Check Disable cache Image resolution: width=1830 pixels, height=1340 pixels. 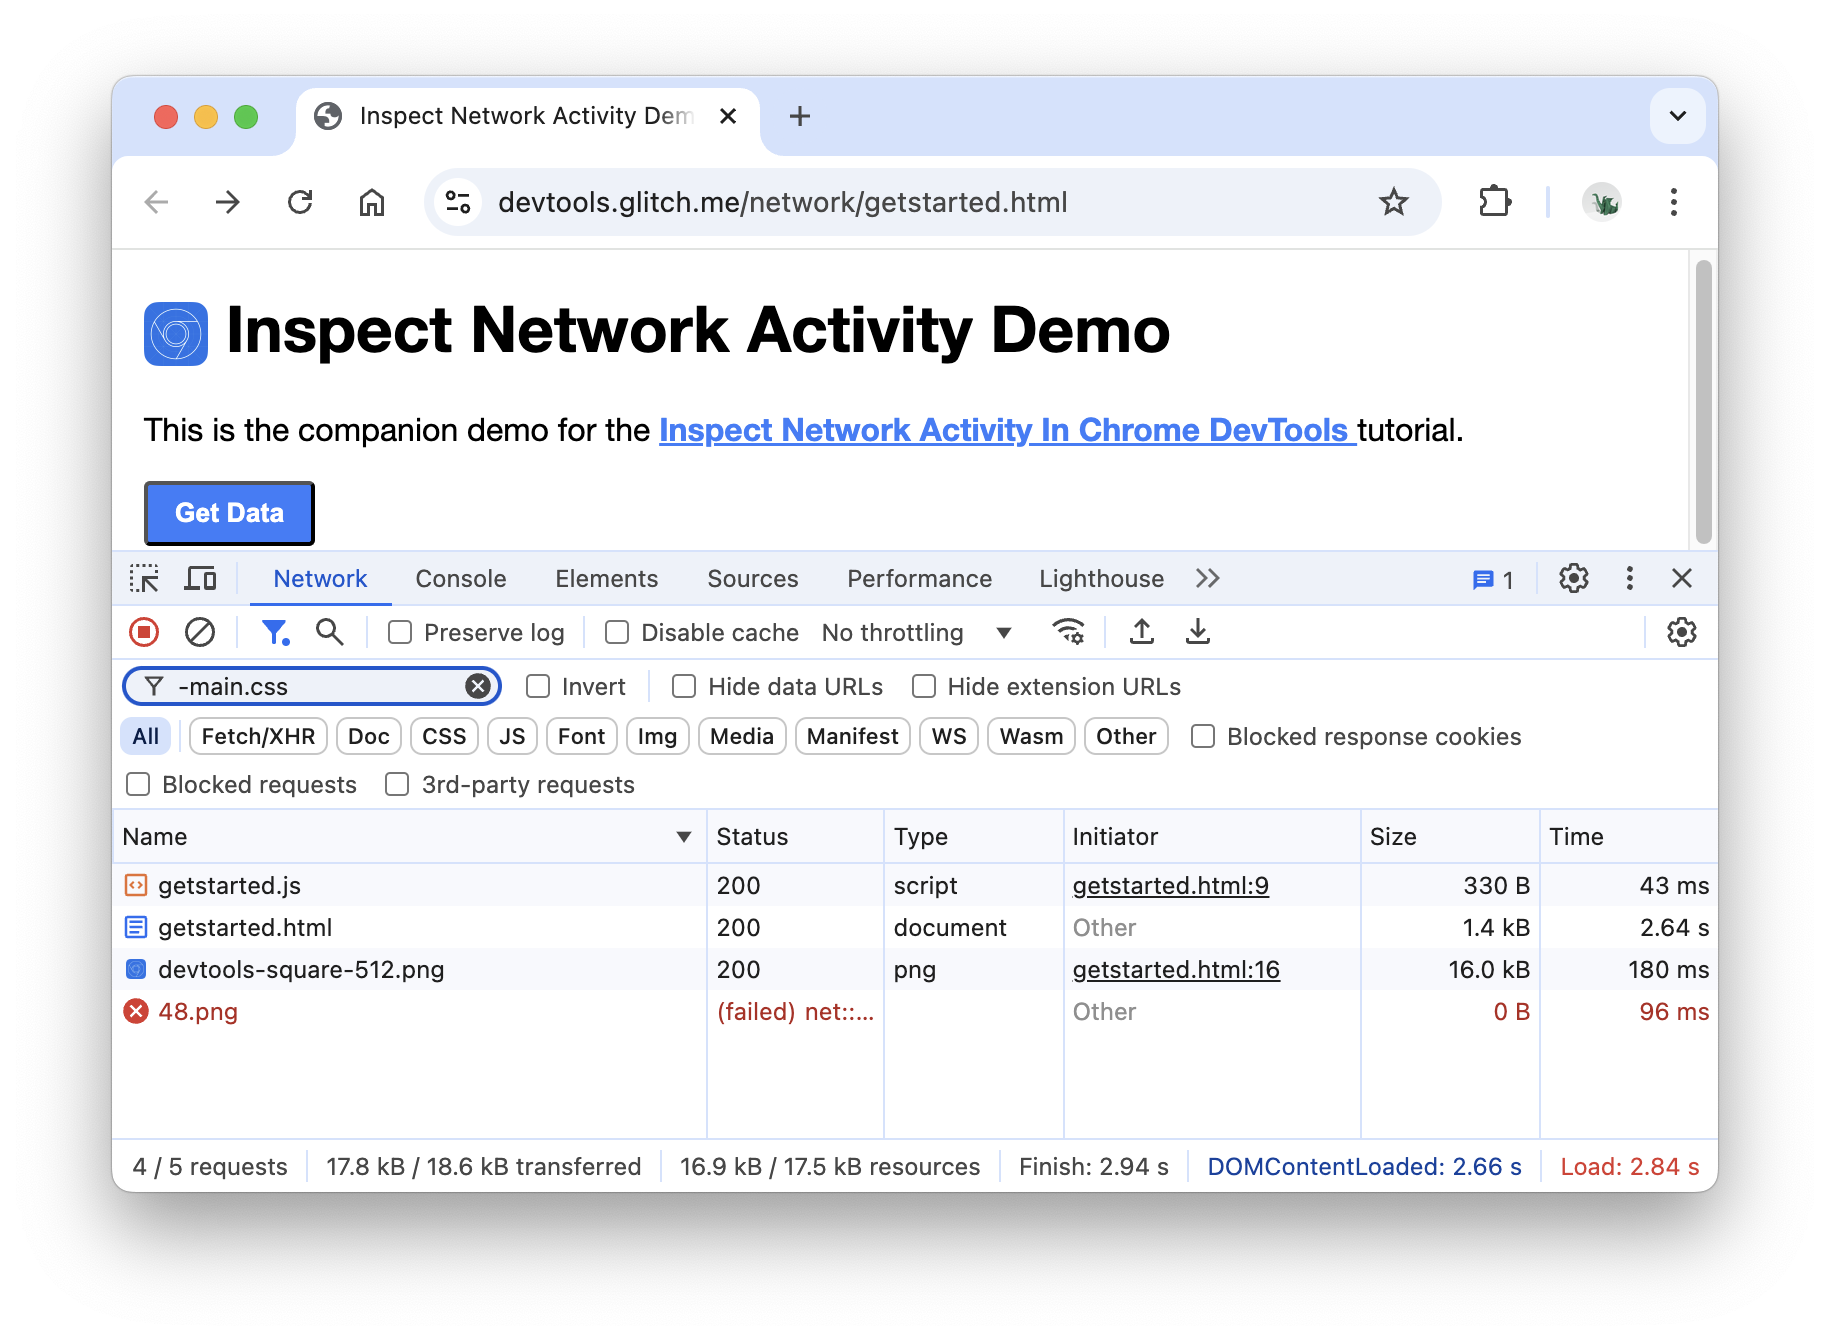click(x=615, y=631)
